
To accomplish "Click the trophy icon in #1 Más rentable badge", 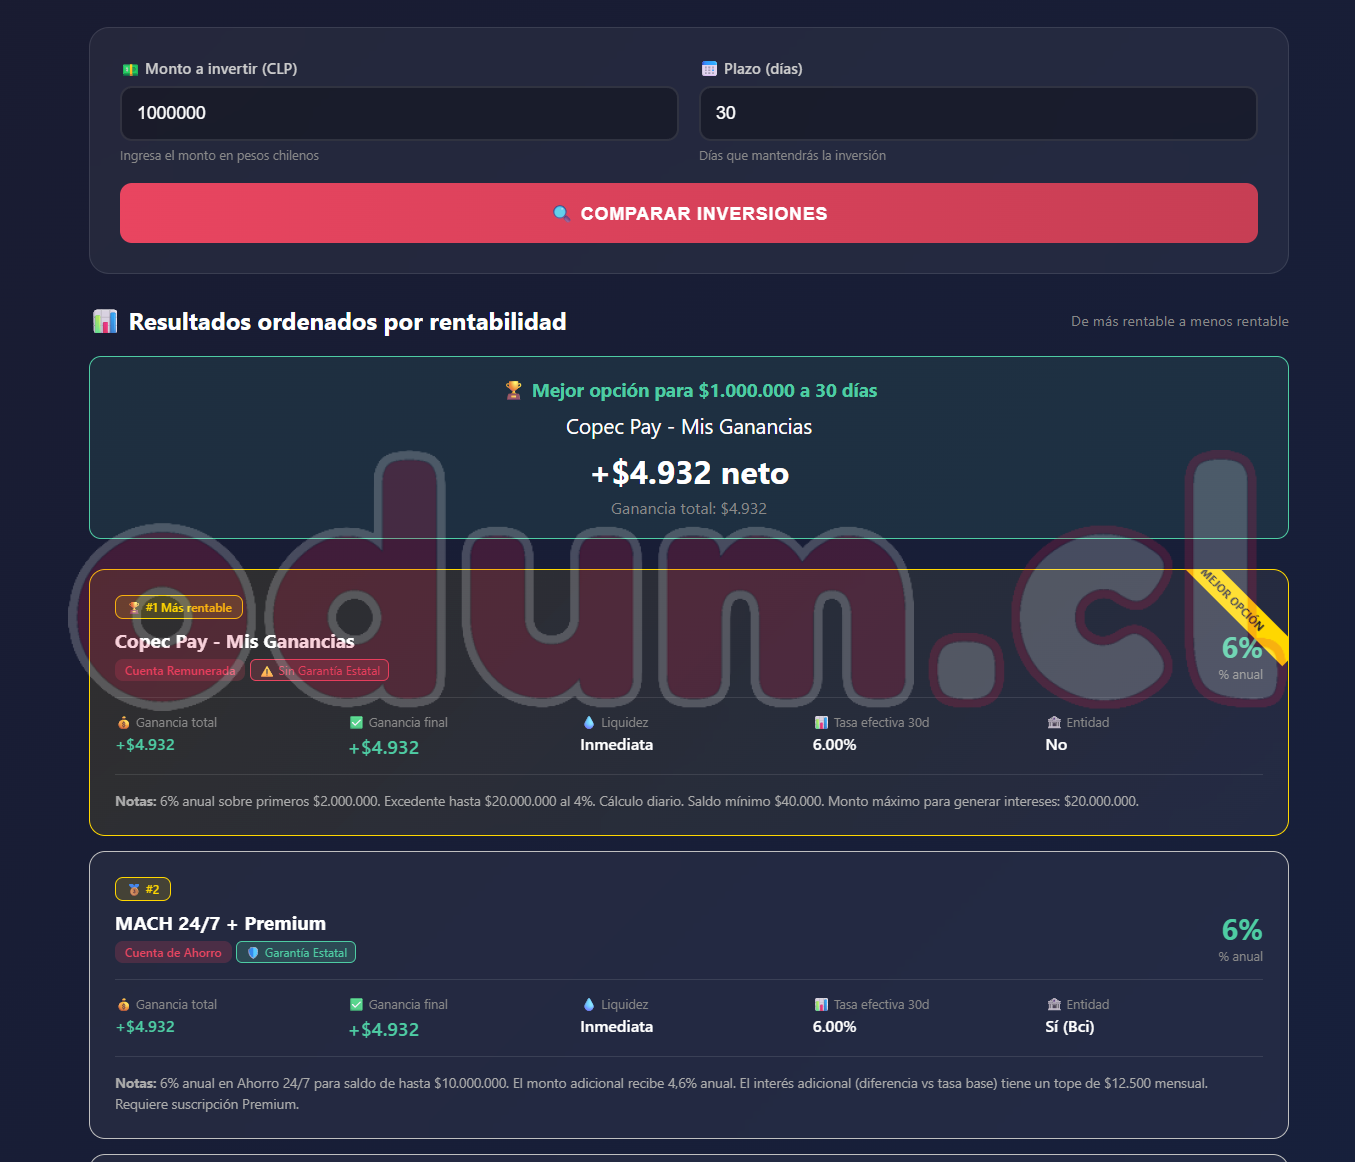I will (x=134, y=608).
